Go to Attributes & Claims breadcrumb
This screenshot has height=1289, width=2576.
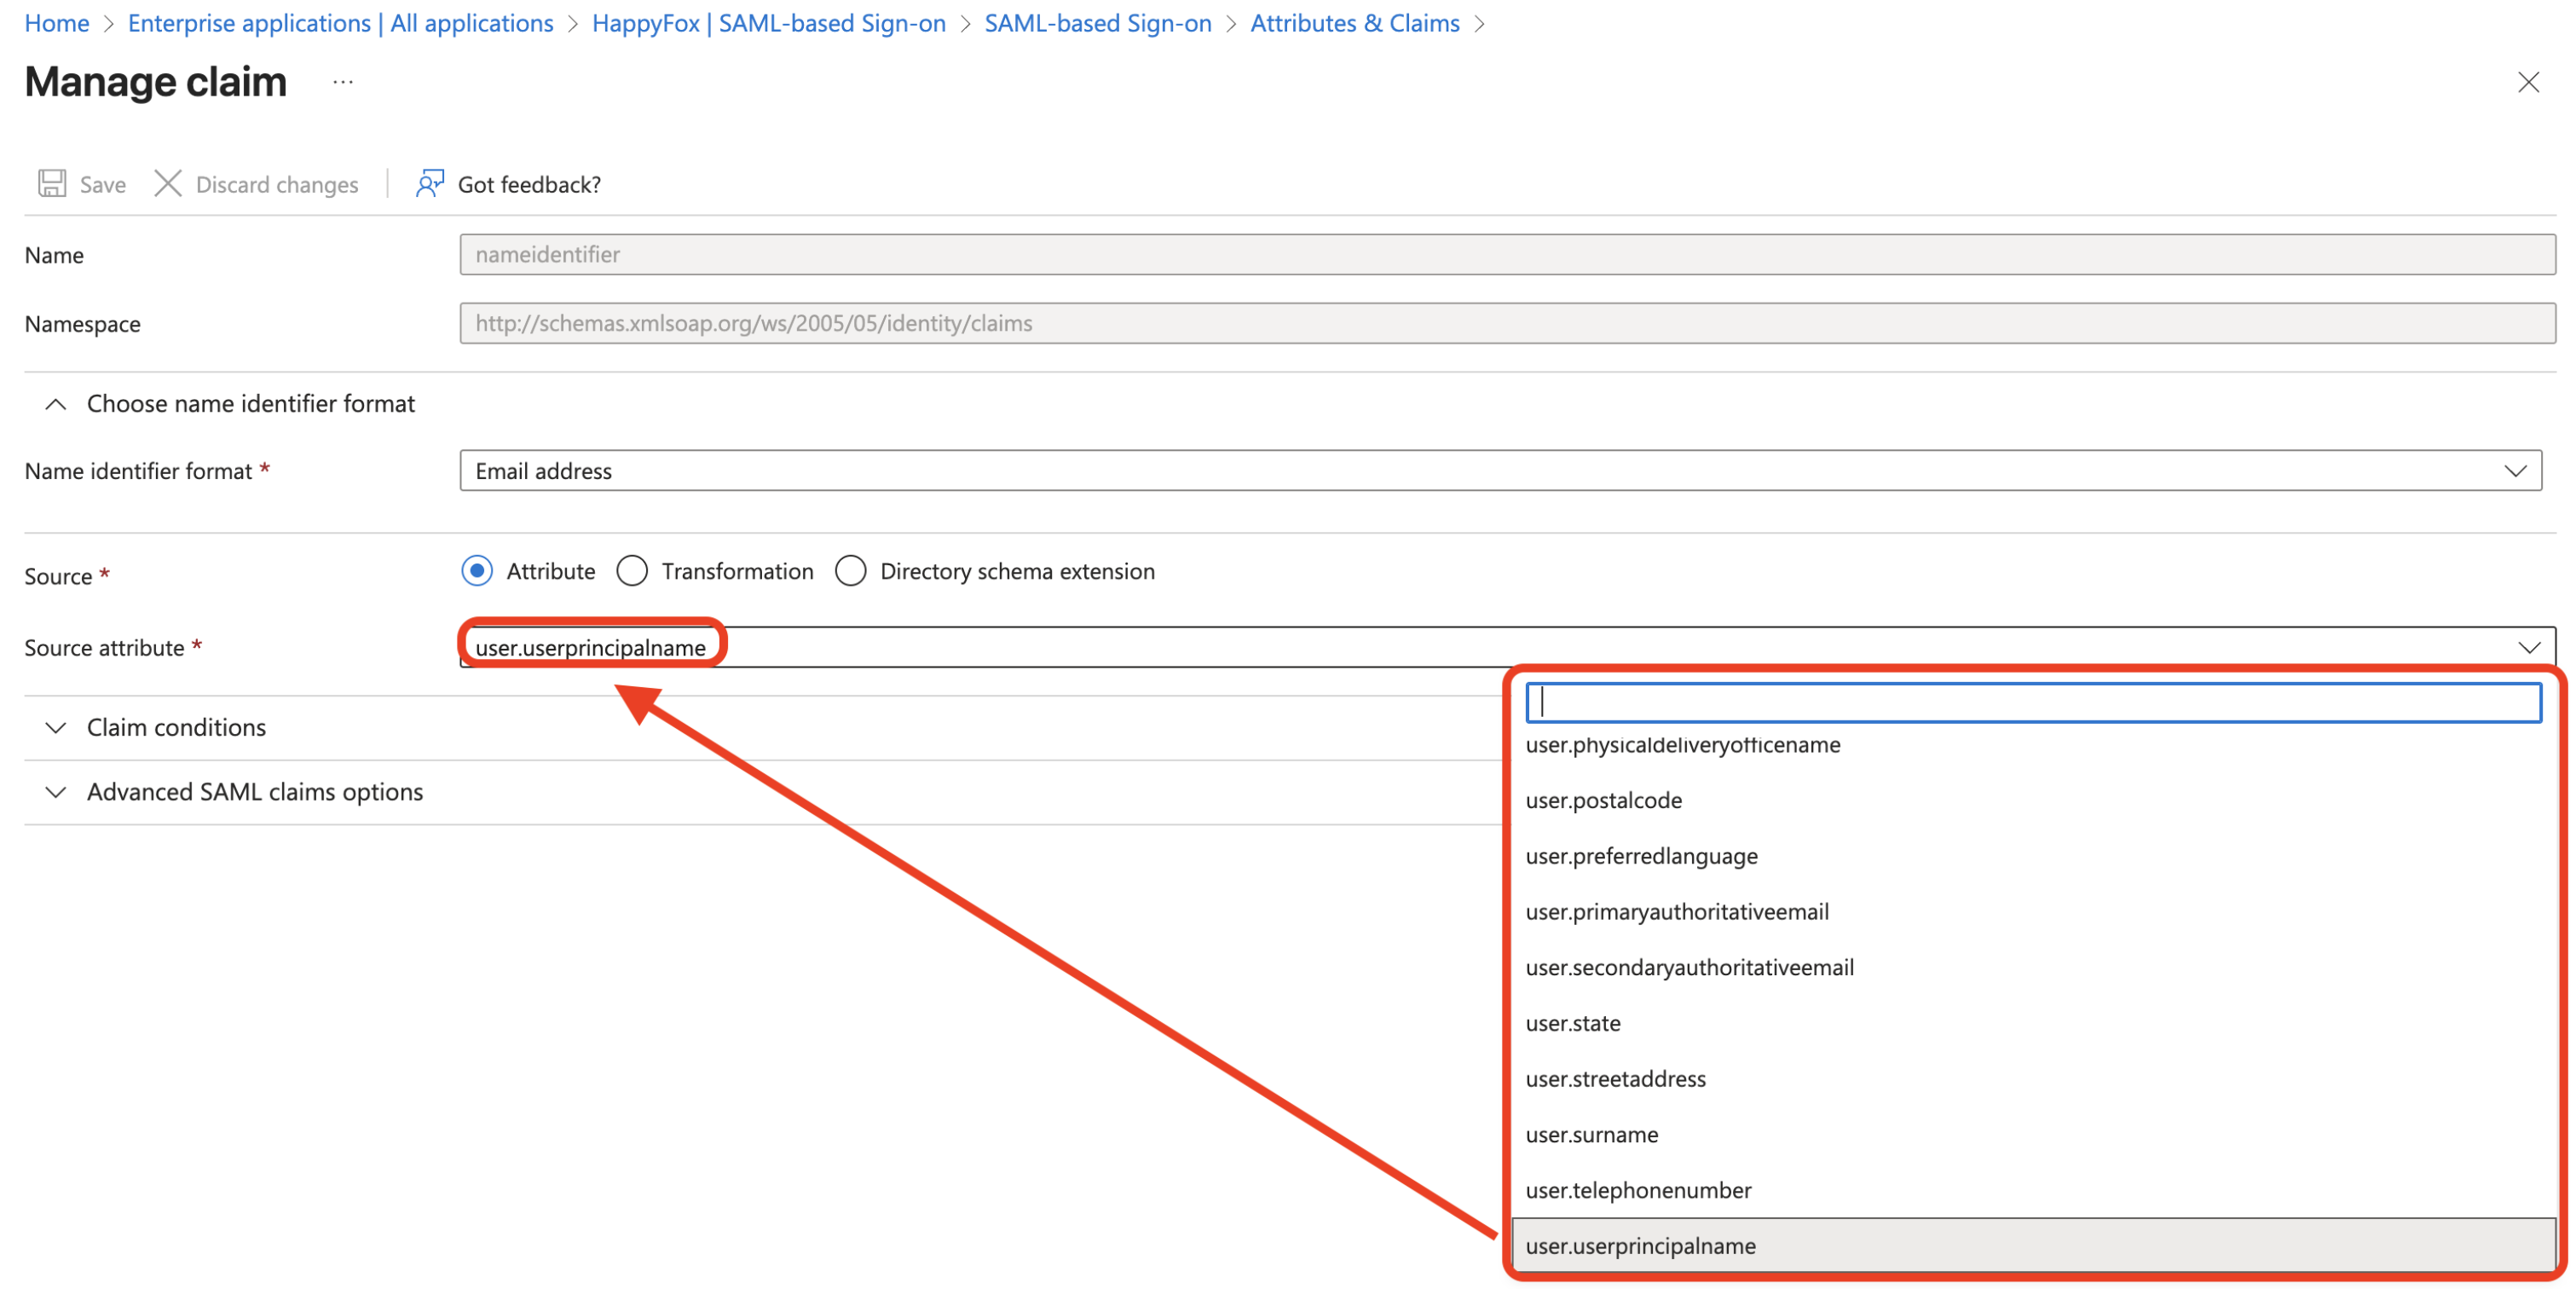point(1354,23)
